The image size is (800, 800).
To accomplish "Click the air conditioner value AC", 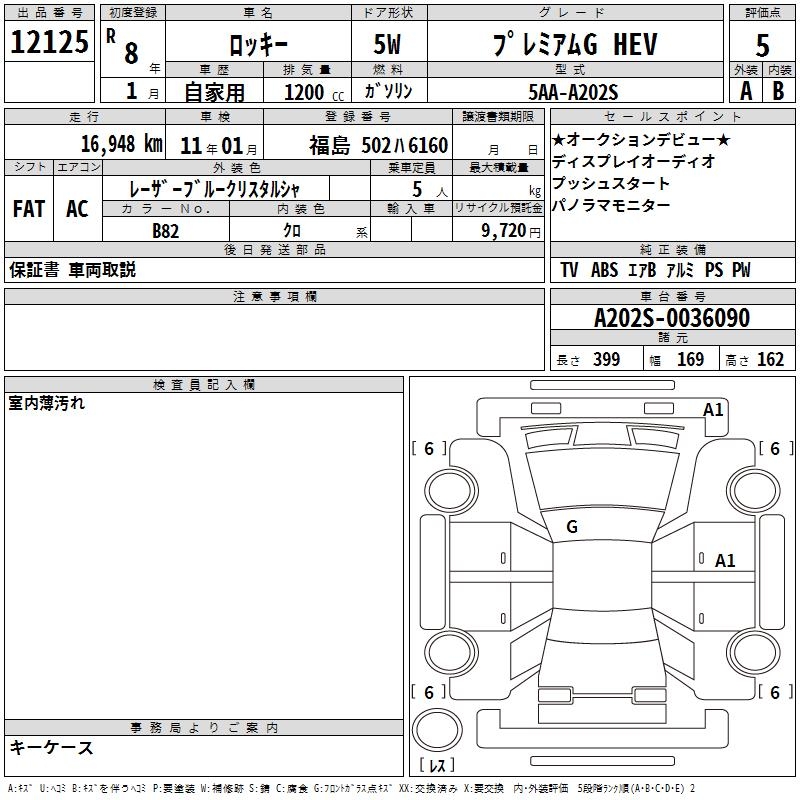I will pos(77,209).
